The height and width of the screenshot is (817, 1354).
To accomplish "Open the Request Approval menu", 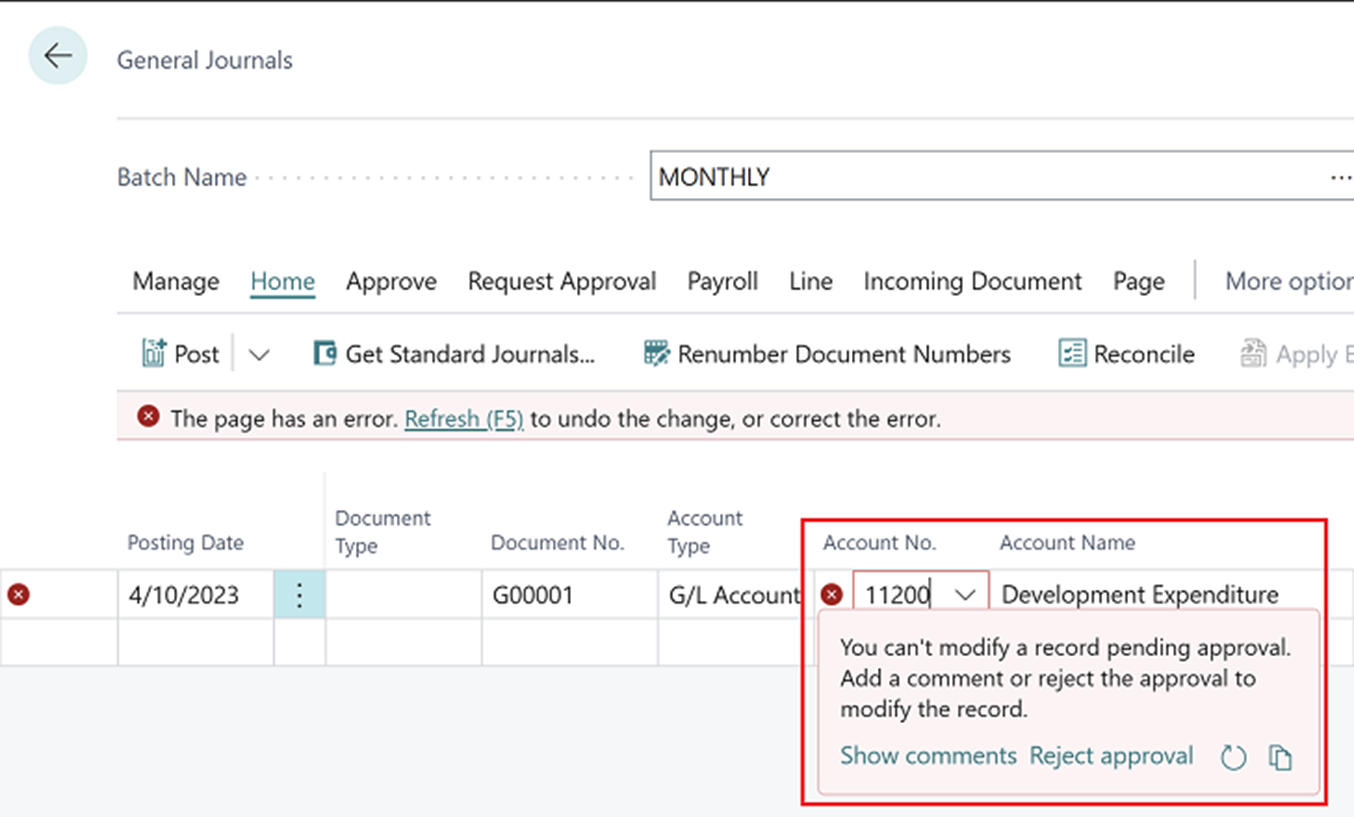I will point(561,282).
